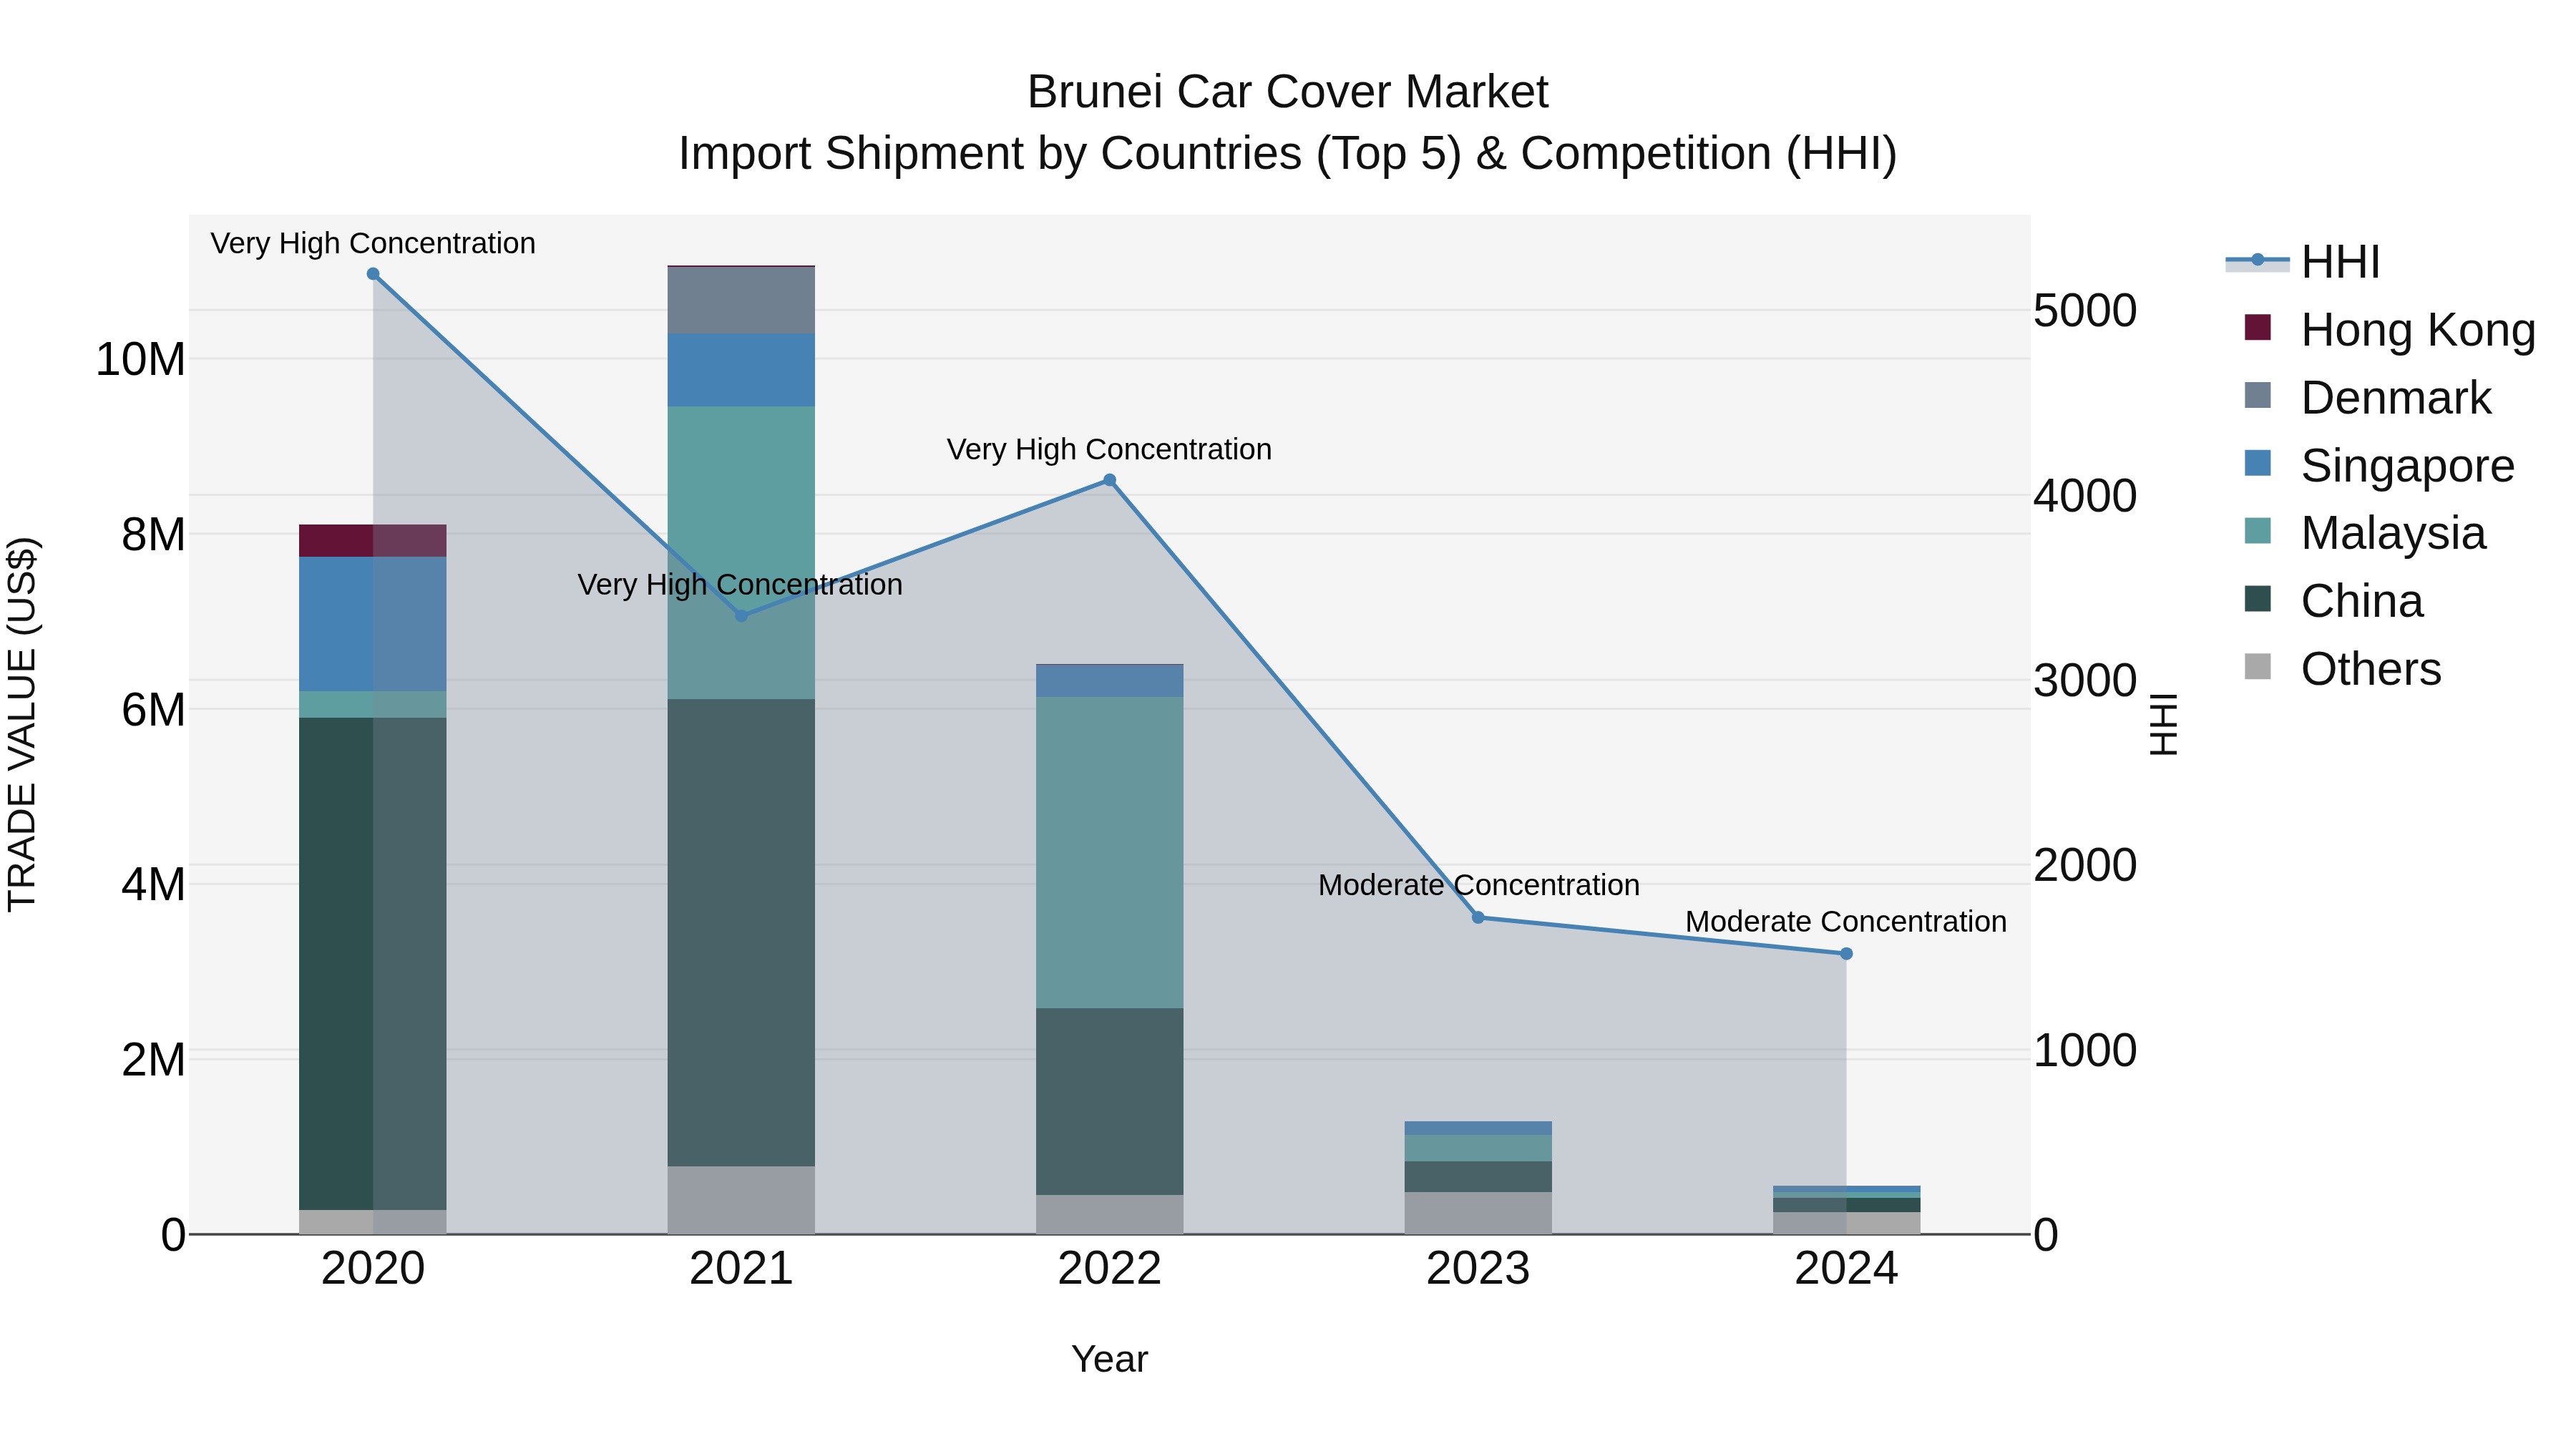Click Others segment in 2024 bar

(1846, 1223)
